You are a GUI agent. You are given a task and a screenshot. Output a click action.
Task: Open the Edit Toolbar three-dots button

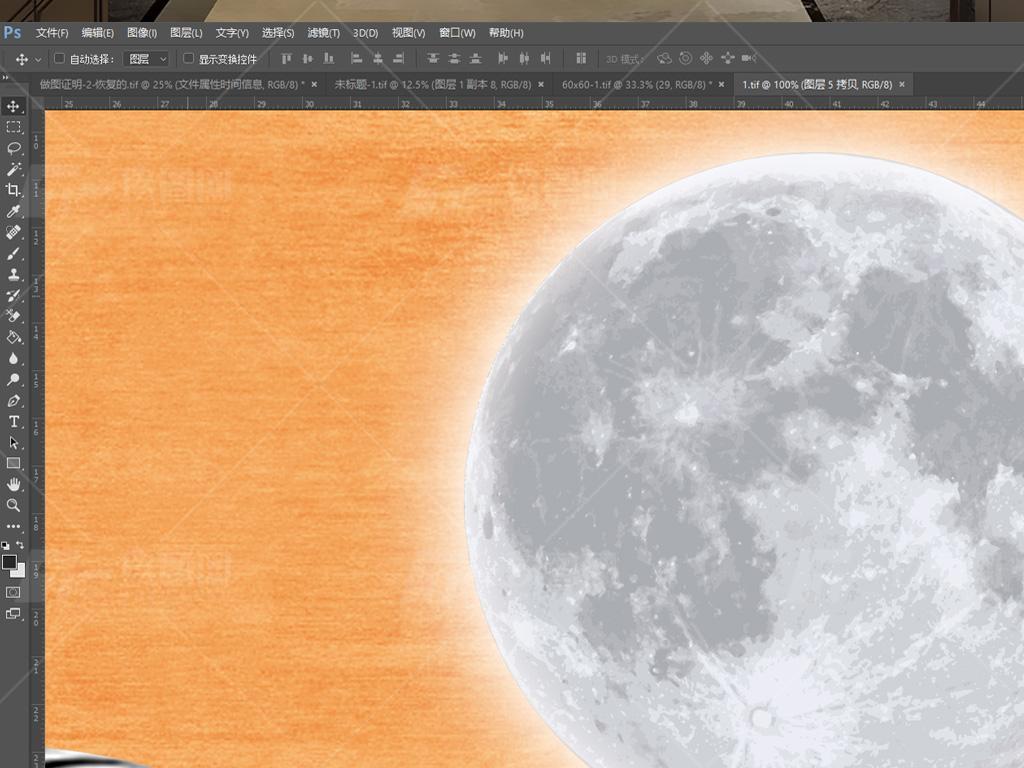[13, 526]
